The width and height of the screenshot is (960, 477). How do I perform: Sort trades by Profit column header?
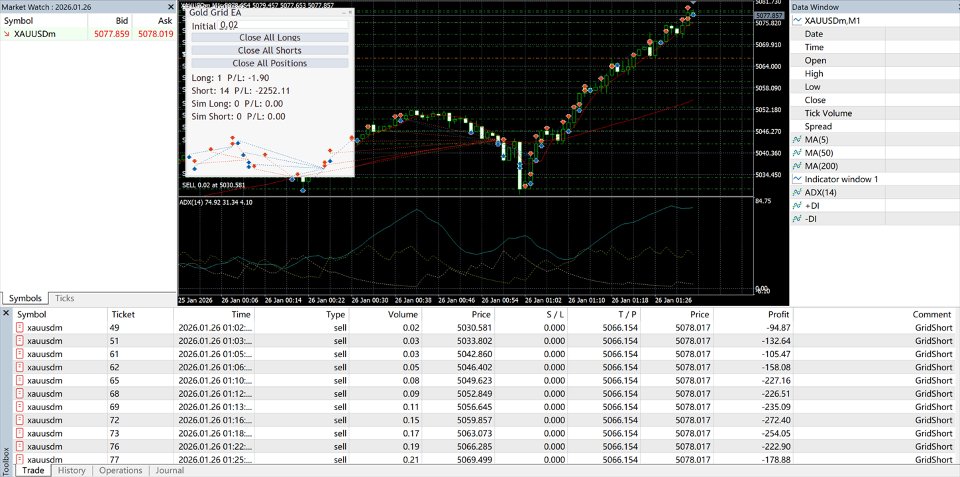pos(779,314)
